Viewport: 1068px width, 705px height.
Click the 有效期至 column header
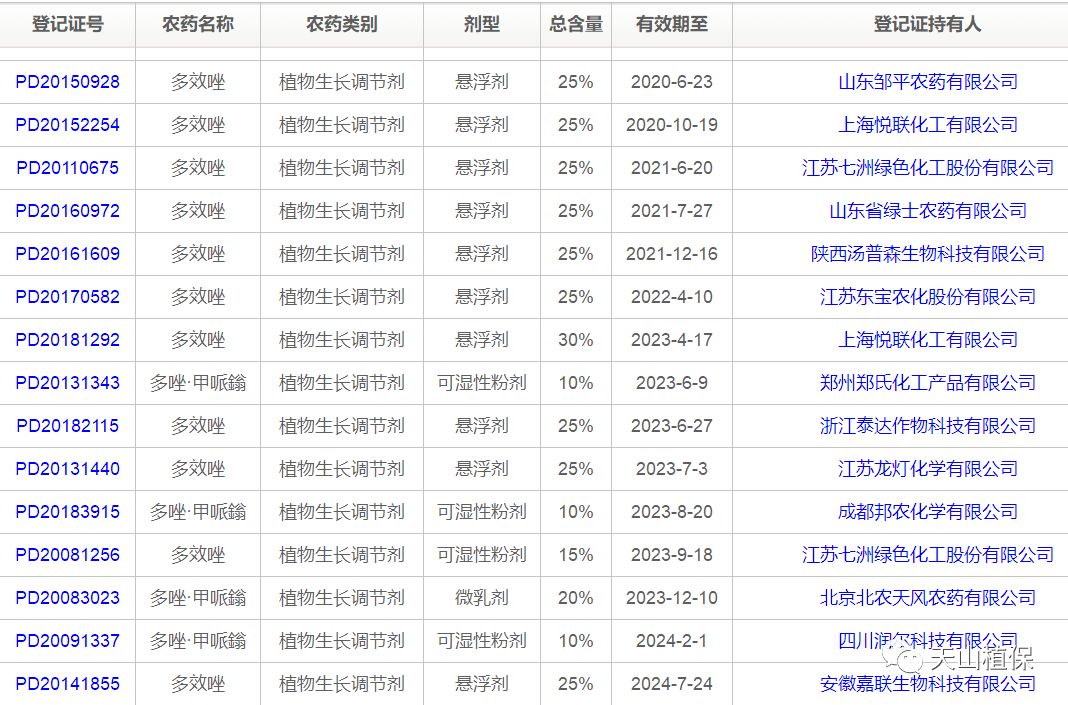click(671, 24)
